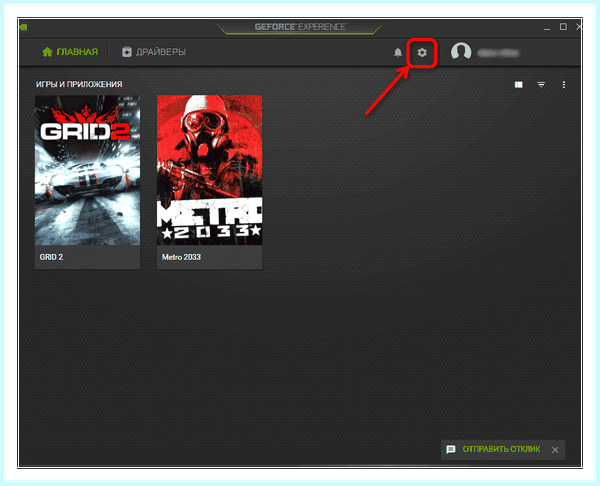The image size is (600, 486).
Task: Switch to the Драйверы tab
Action: click(x=154, y=52)
